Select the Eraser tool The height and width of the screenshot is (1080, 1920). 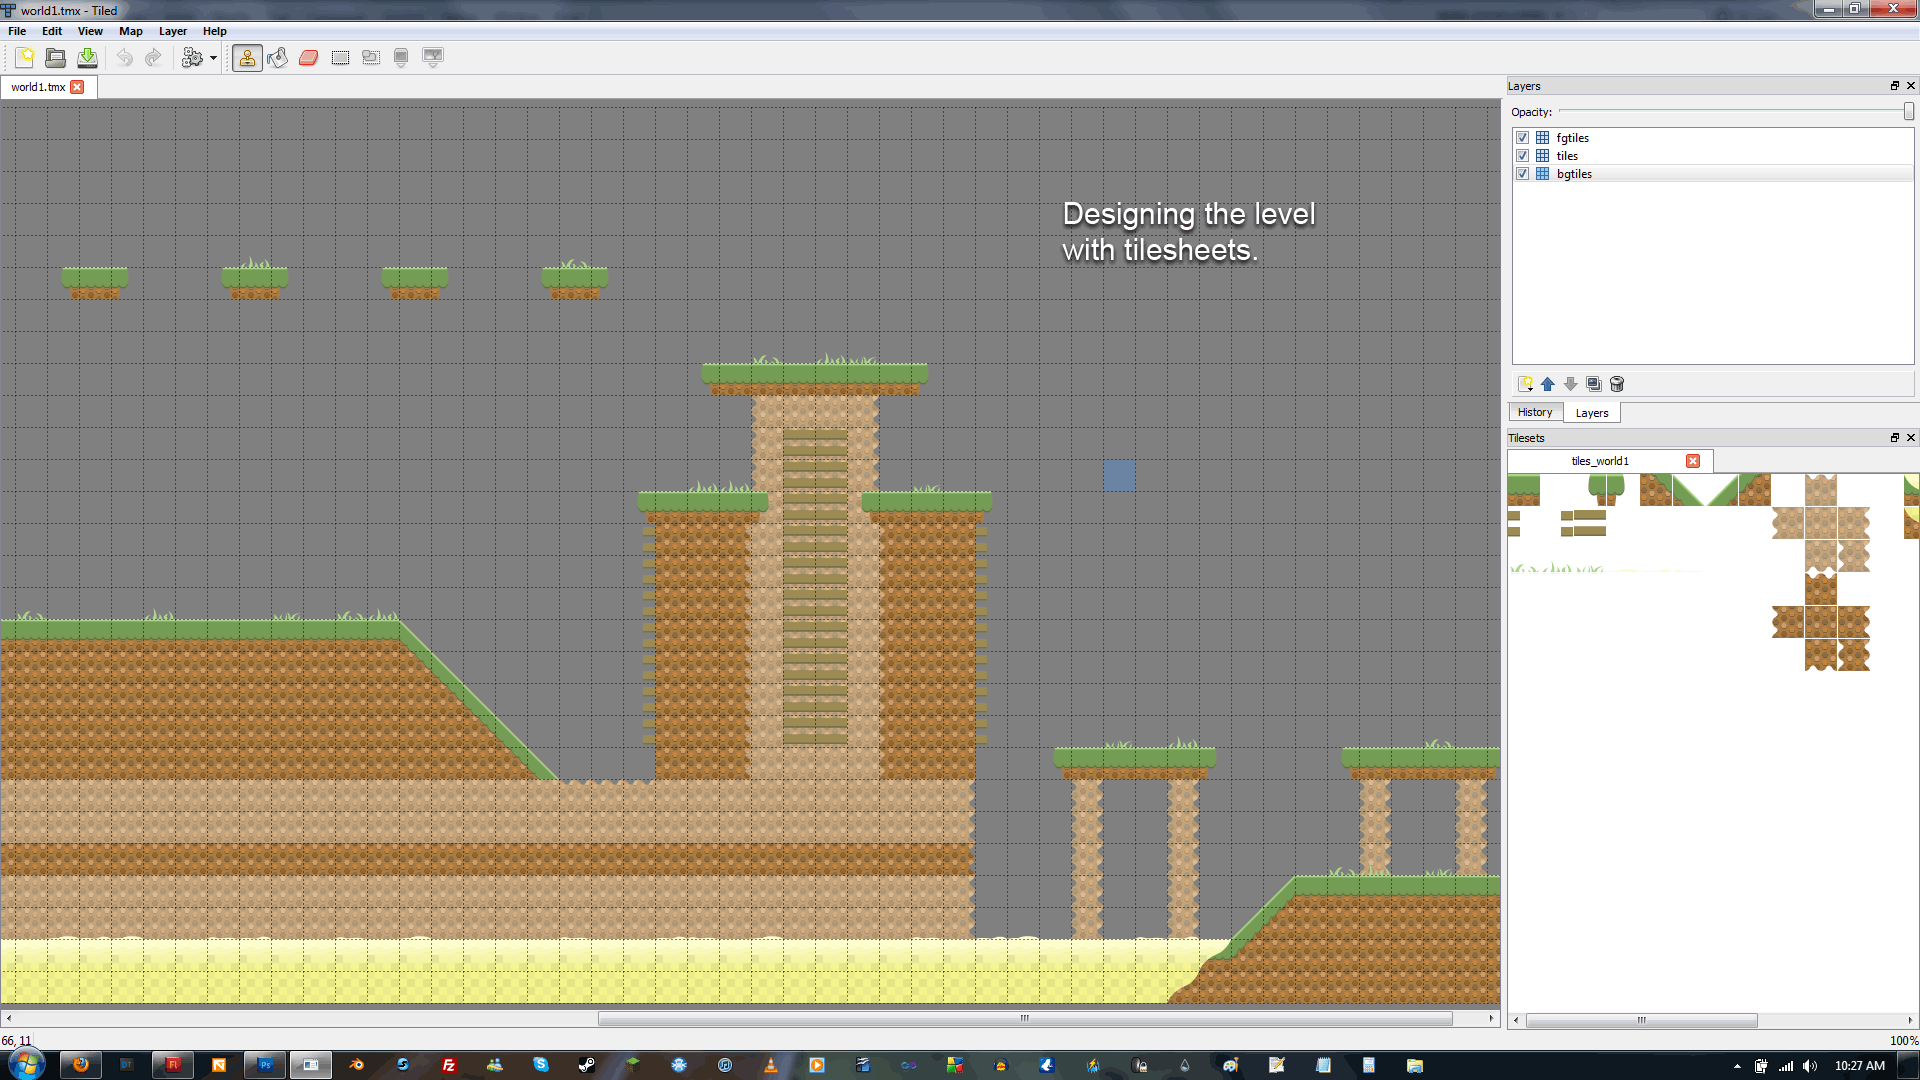click(309, 58)
